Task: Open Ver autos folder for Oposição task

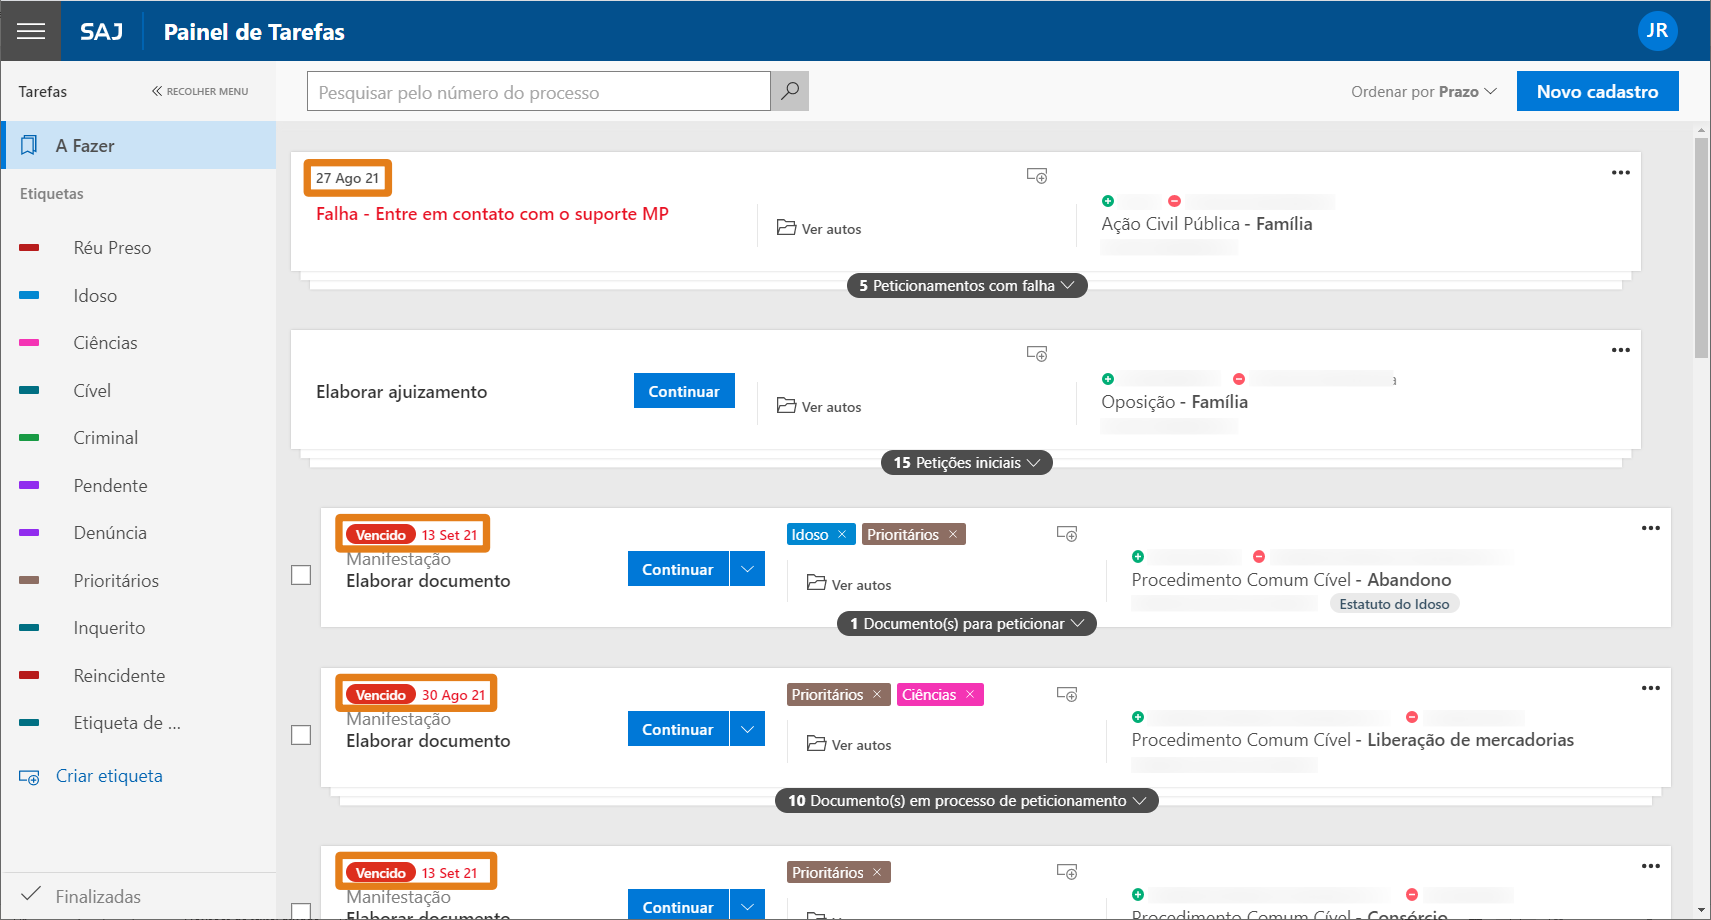Action: tap(819, 406)
